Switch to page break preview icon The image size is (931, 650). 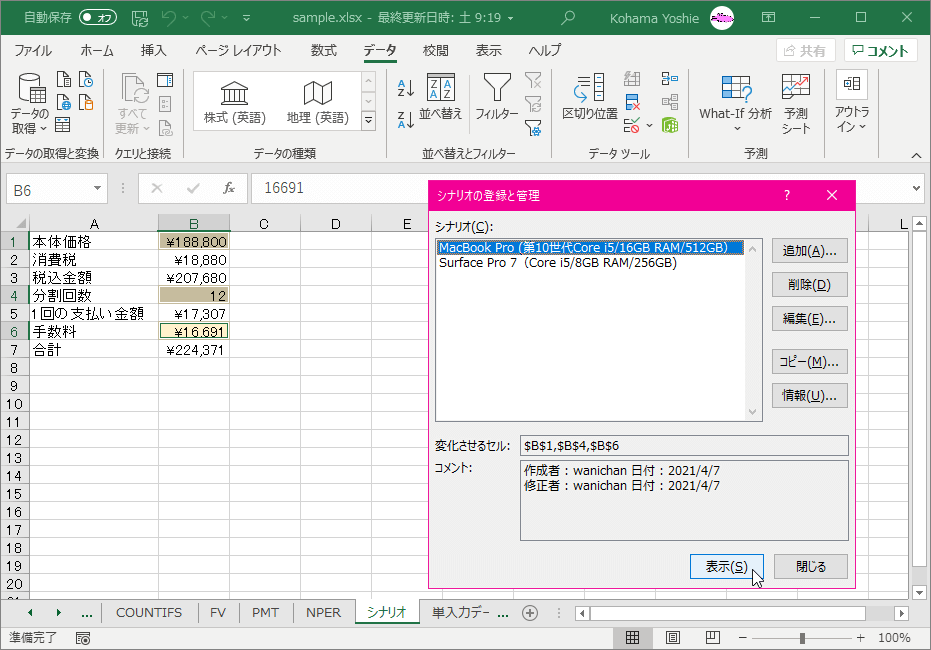click(712, 638)
